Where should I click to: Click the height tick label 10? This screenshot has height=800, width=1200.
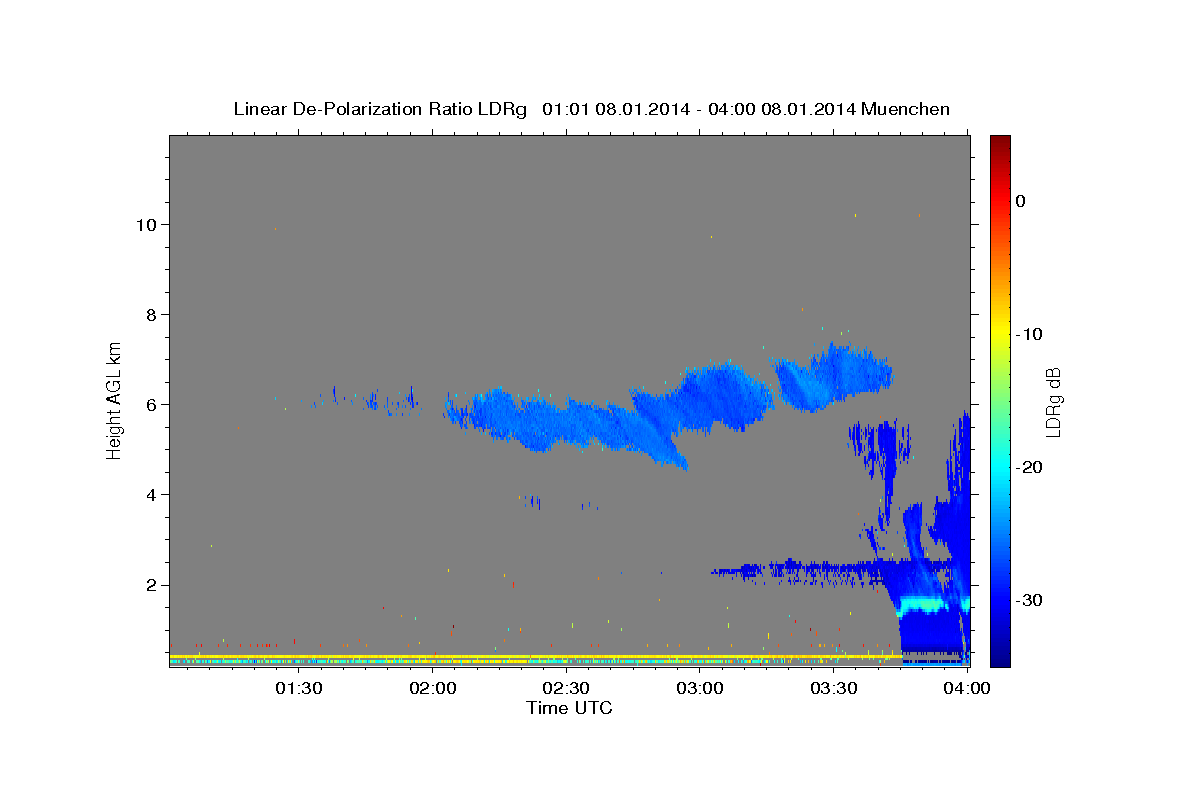[x=149, y=224]
